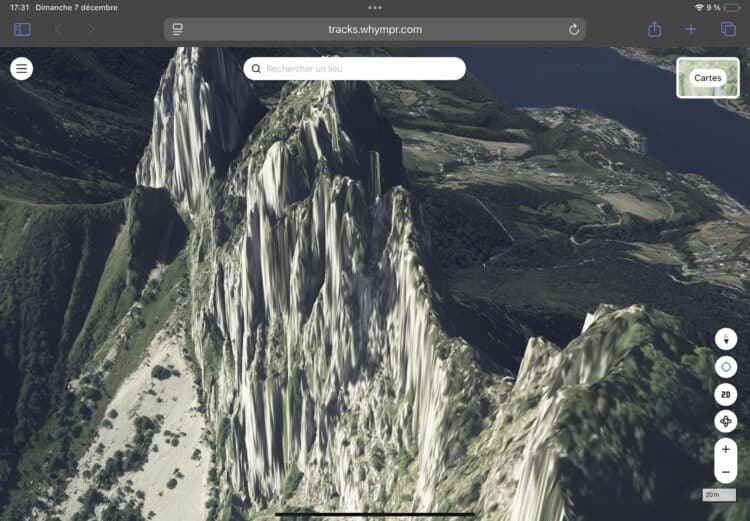Screen dimensions: 750x521
Task: Center map on my current location
Action: [x=726, y=367]
